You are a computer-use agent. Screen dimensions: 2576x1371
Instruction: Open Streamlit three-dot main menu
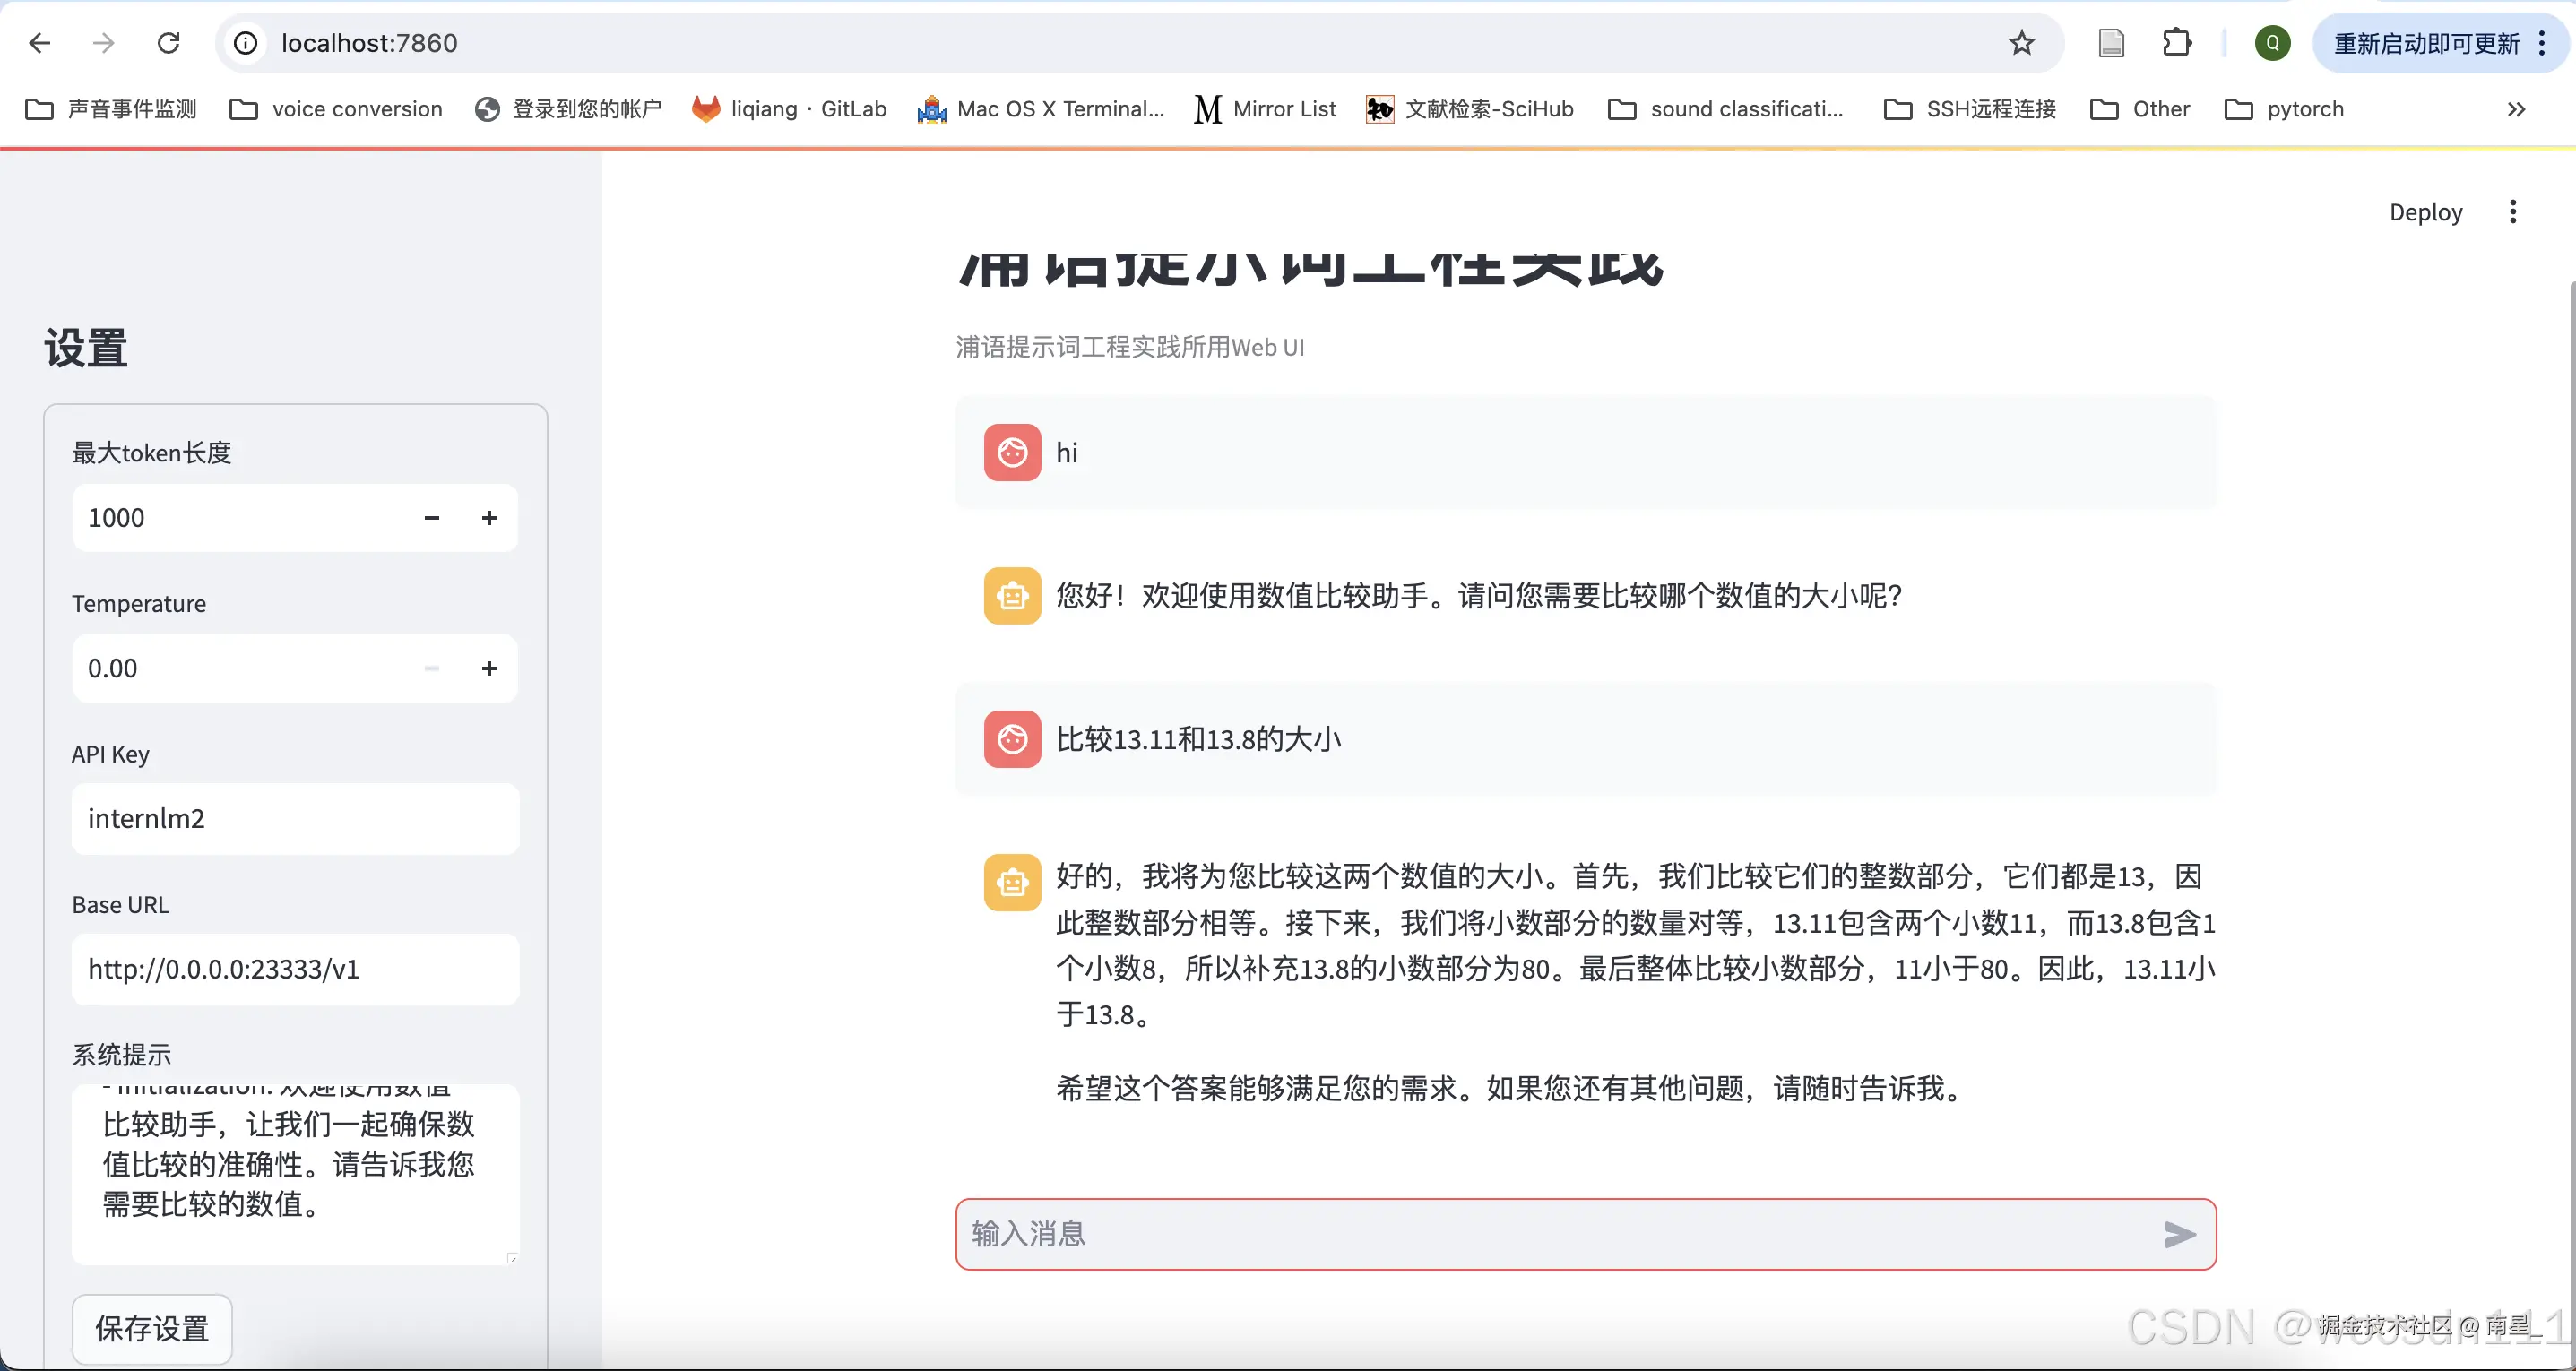pyautogui.click(x=2512, y=212)
